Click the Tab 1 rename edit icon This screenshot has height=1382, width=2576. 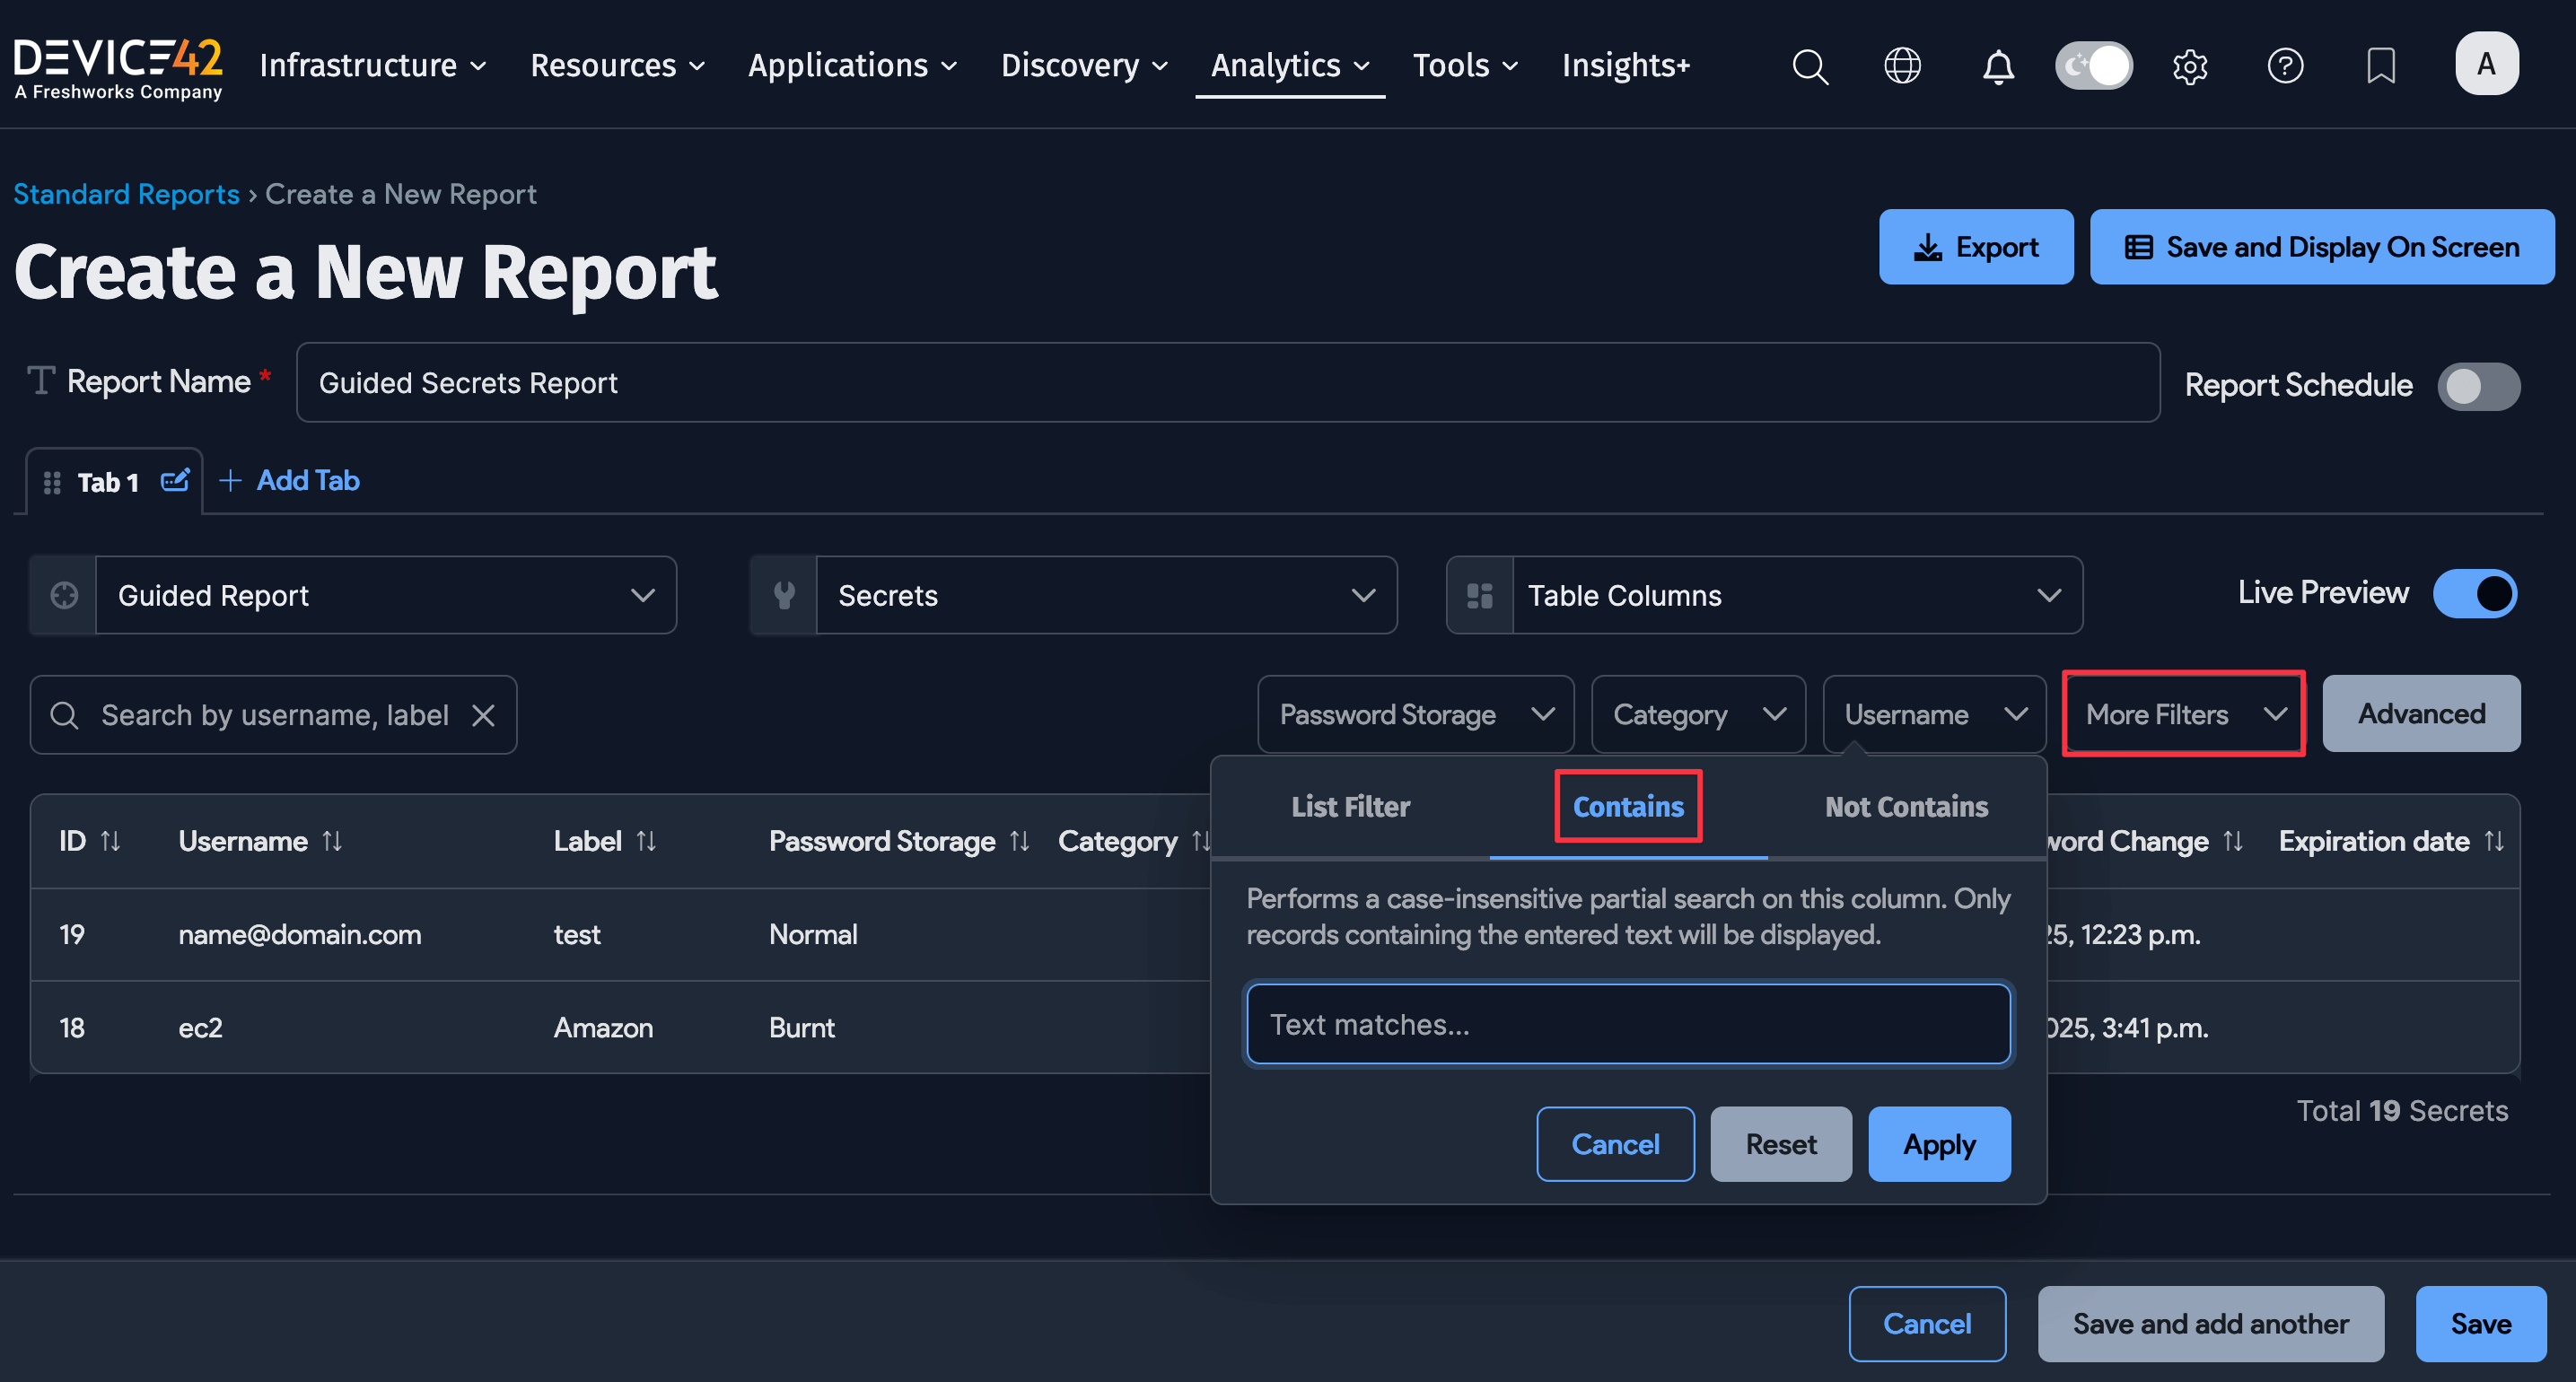175,481
